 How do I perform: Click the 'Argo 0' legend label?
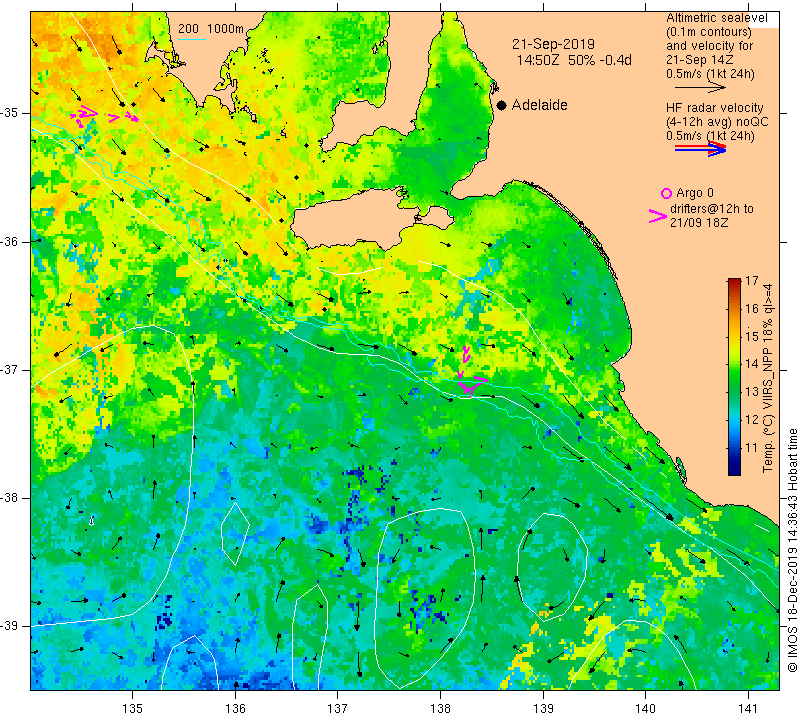pyautogui.click(x=694, y=193)
